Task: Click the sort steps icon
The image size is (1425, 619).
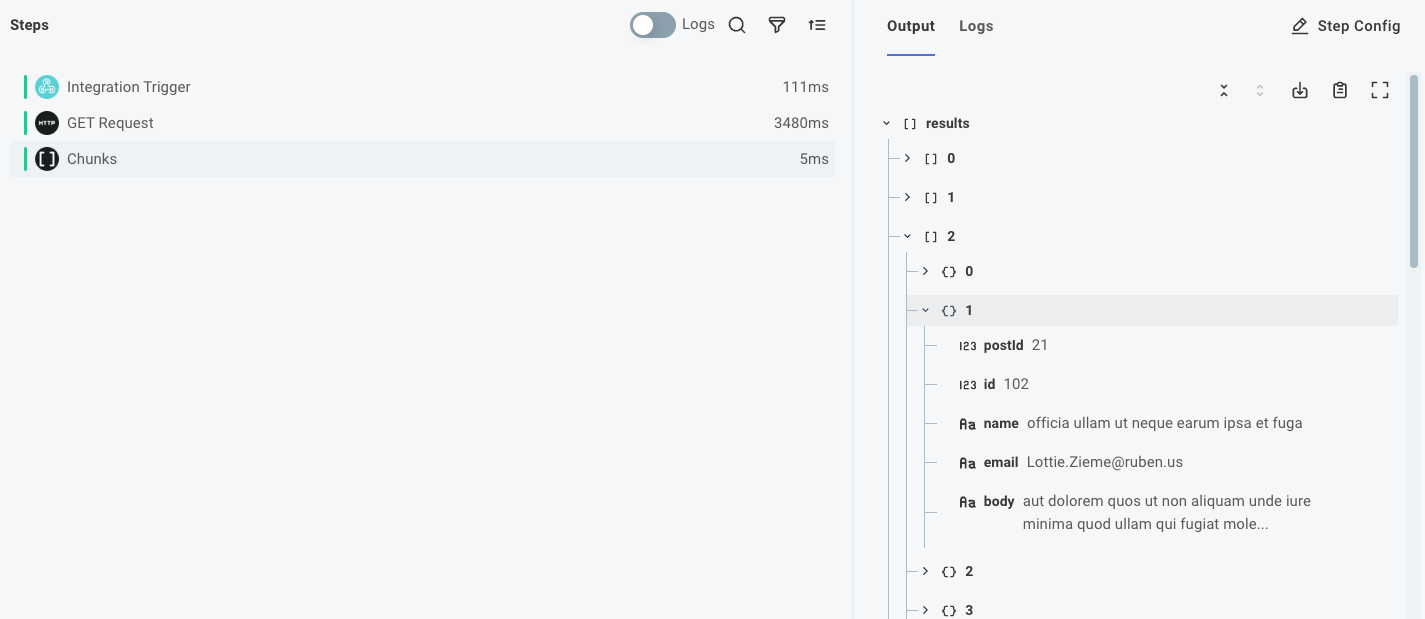Action: (x=817, y=24)
